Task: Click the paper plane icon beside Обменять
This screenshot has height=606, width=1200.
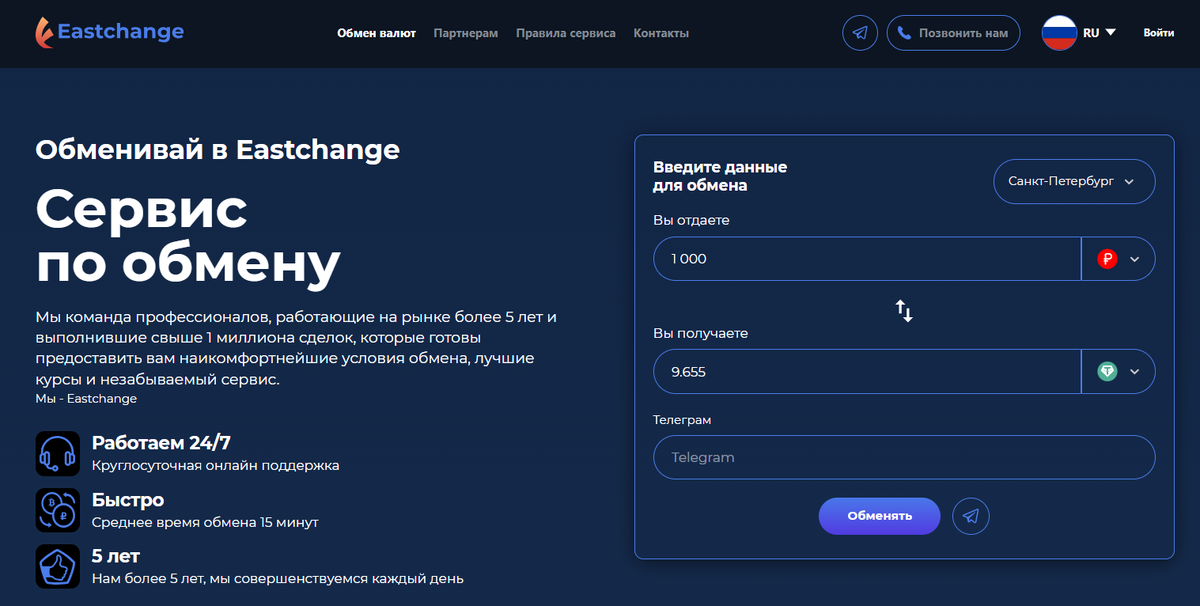Action: coord(970,516)
